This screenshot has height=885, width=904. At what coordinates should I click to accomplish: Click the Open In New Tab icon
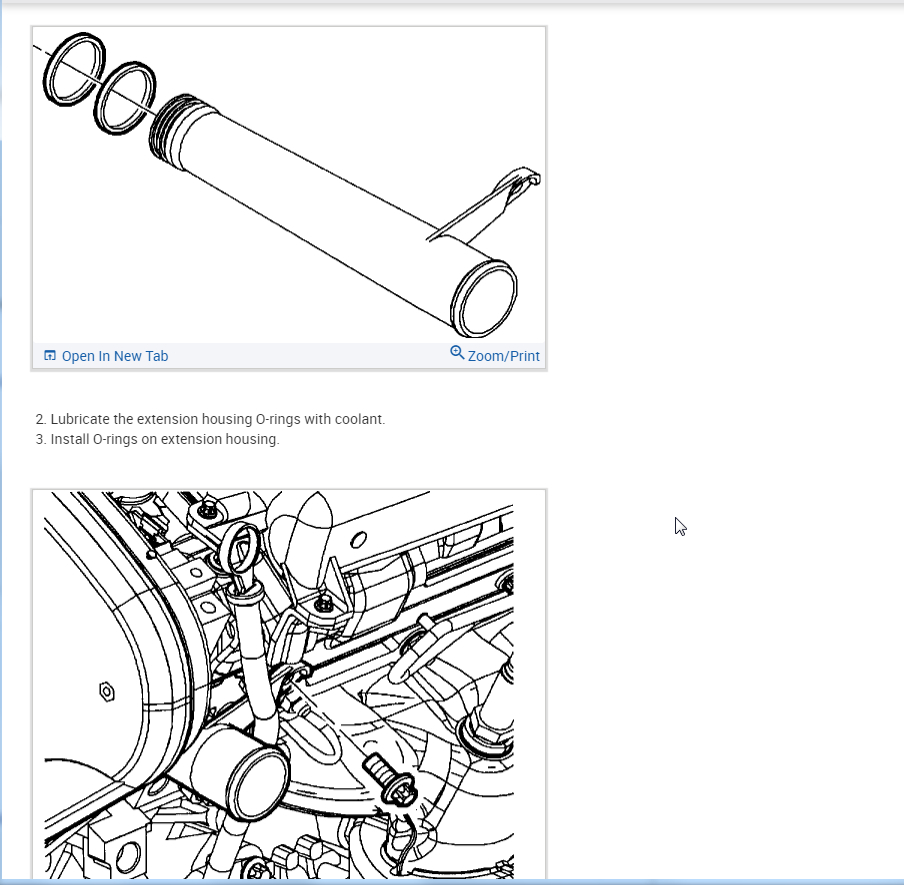(x=50, y=355)
